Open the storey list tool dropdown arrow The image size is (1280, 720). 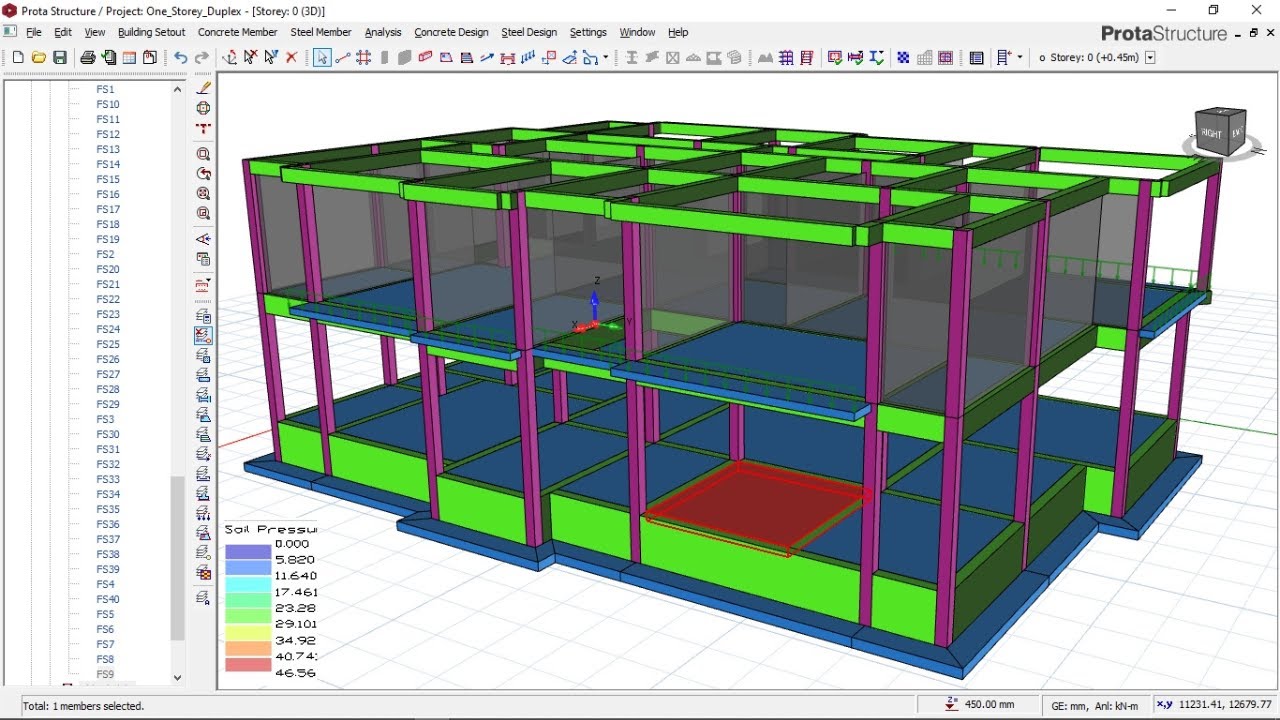(1020, 58)
